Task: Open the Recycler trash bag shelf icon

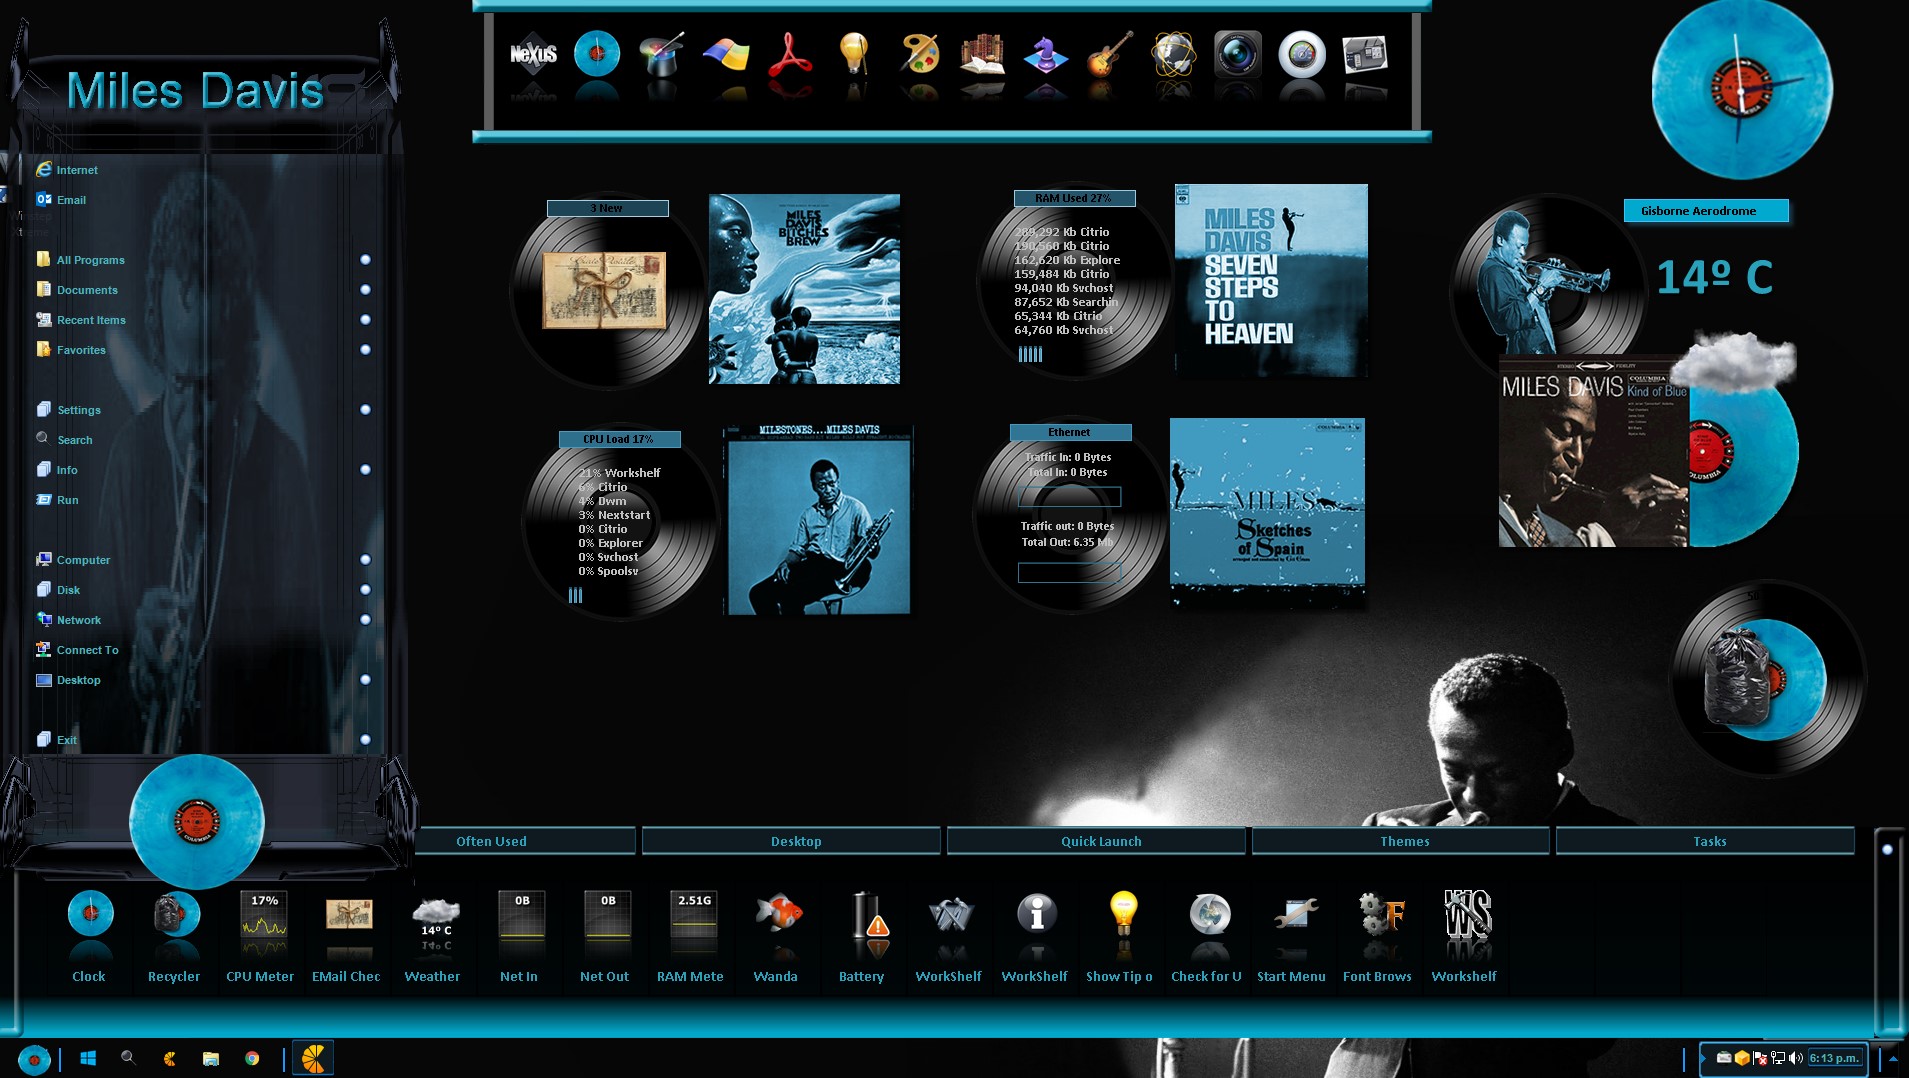Action: (175, 915)
